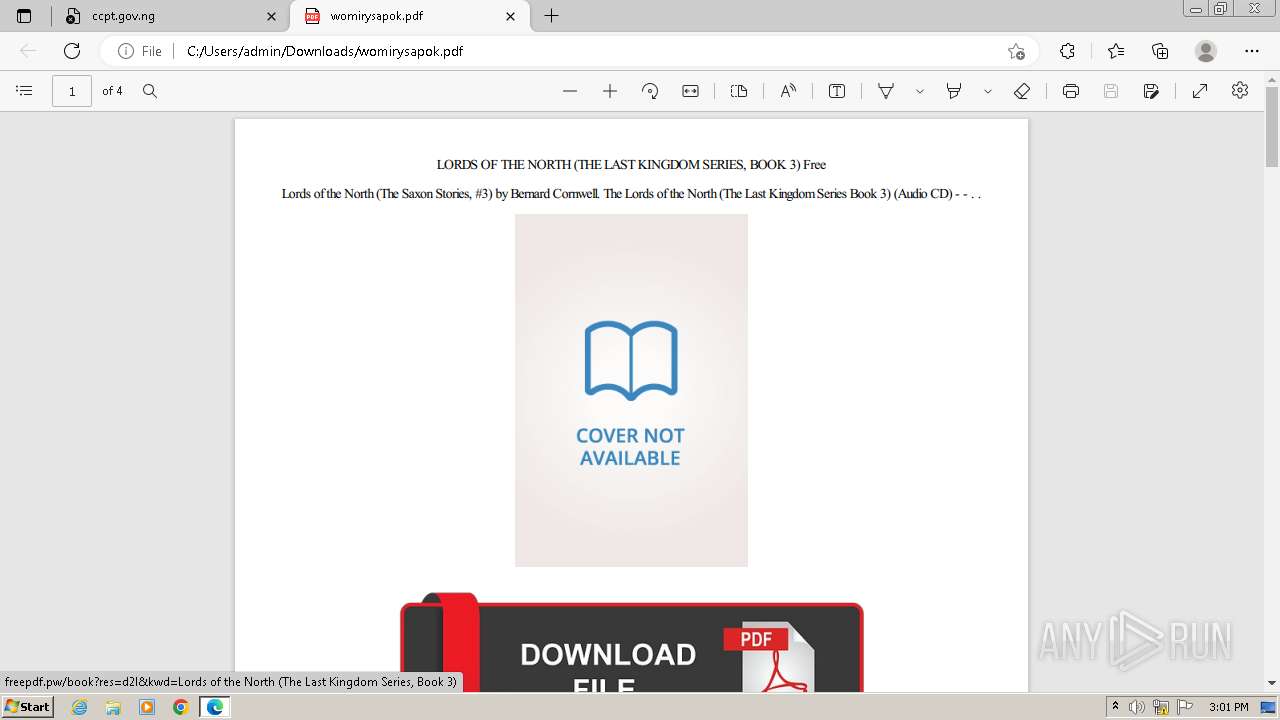1280x720 pixels.
Task: Open the browser Extensions menu
Action: [x=1067, y=51]
